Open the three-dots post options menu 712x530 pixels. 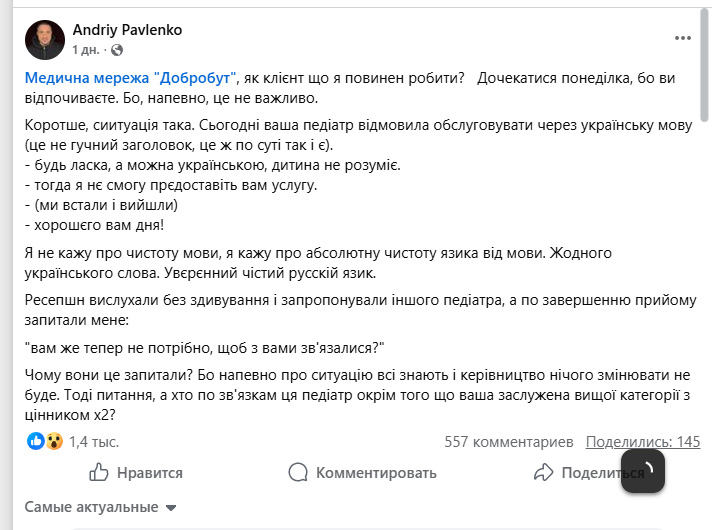click(x=683, y=38)
